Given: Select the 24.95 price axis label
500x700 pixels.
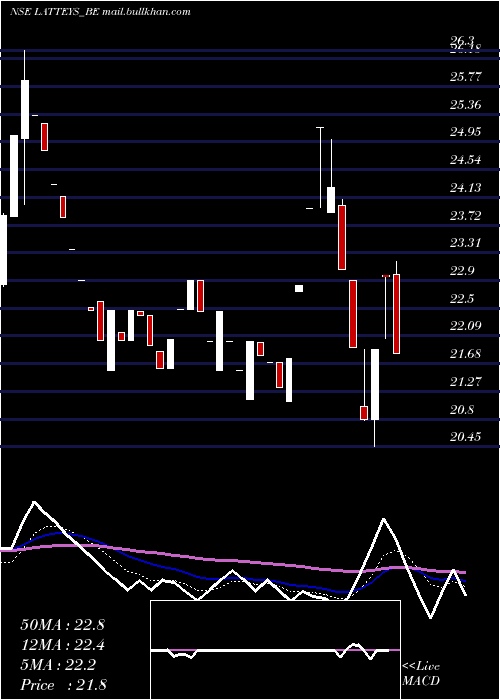Looking at the screenshot, I should [x=466, y=132].
